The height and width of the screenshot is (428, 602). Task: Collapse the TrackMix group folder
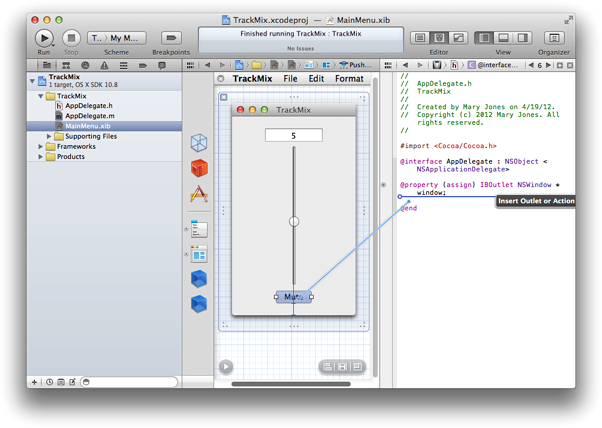[x=41, y=96]
